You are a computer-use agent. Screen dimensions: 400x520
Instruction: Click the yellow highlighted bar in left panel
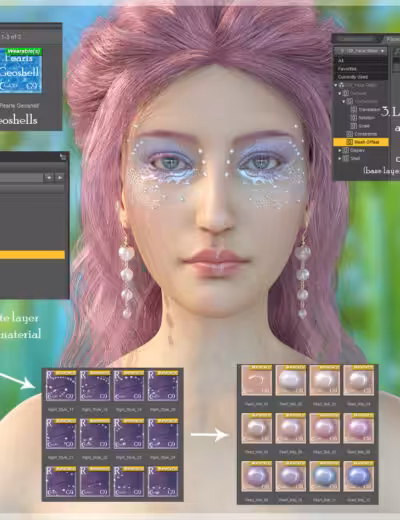(32, 255)
